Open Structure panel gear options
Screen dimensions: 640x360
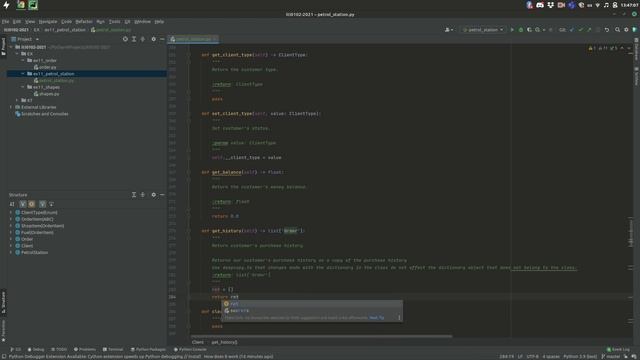click(153, 195)
